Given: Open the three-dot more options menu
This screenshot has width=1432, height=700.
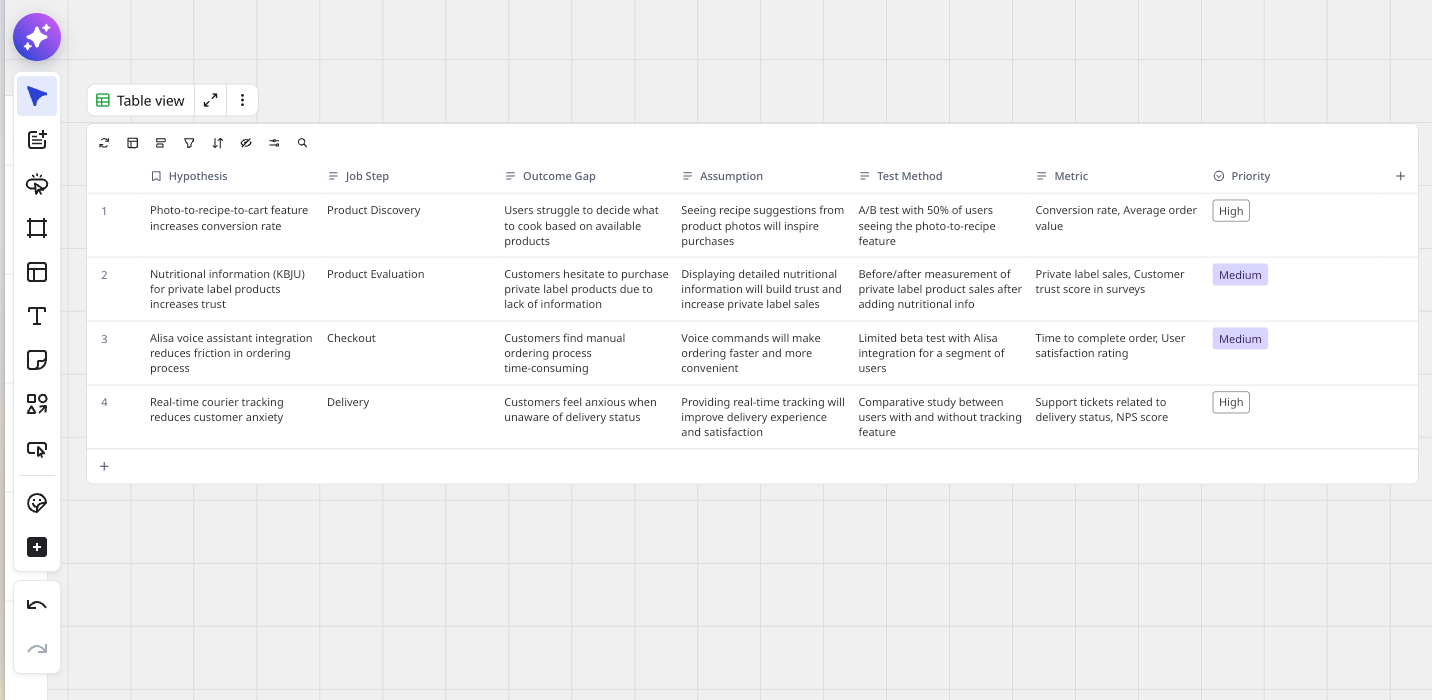Looking at the screenshot, I should [242, 100].
